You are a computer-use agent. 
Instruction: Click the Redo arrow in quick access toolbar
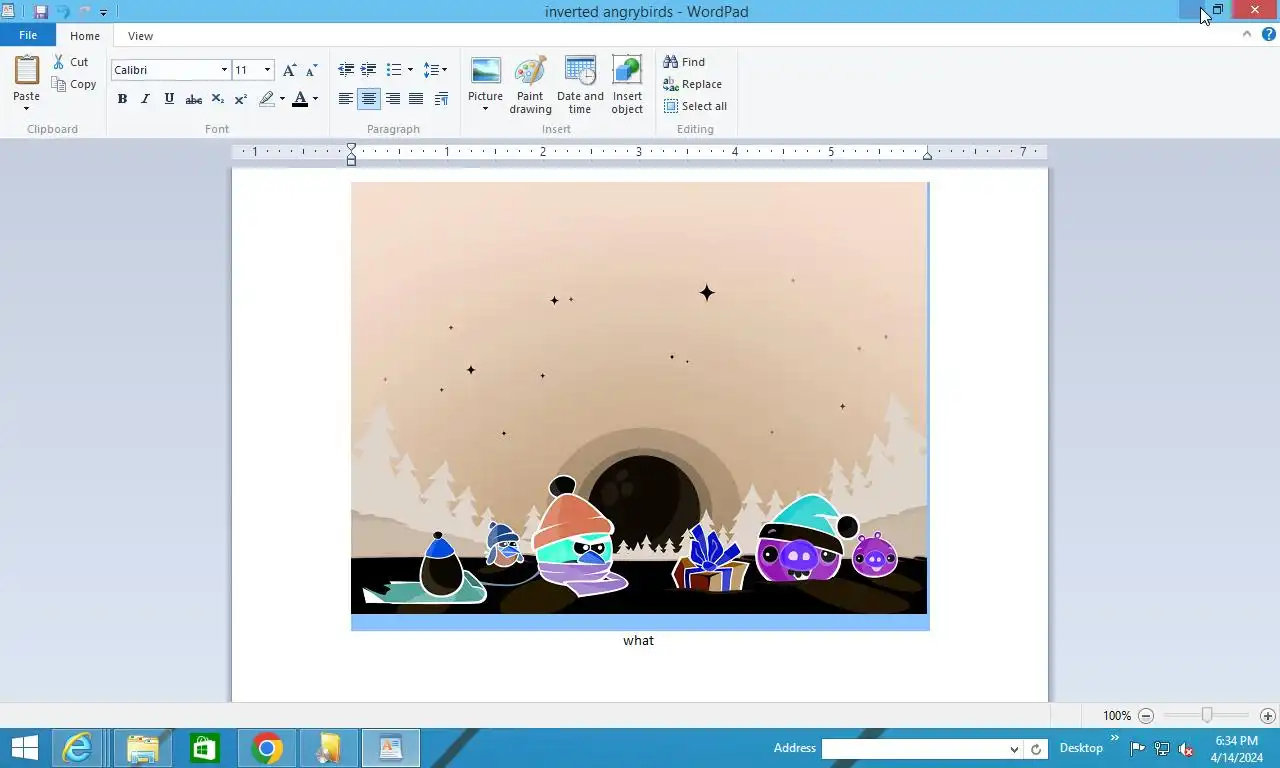[x=85, y=12]
